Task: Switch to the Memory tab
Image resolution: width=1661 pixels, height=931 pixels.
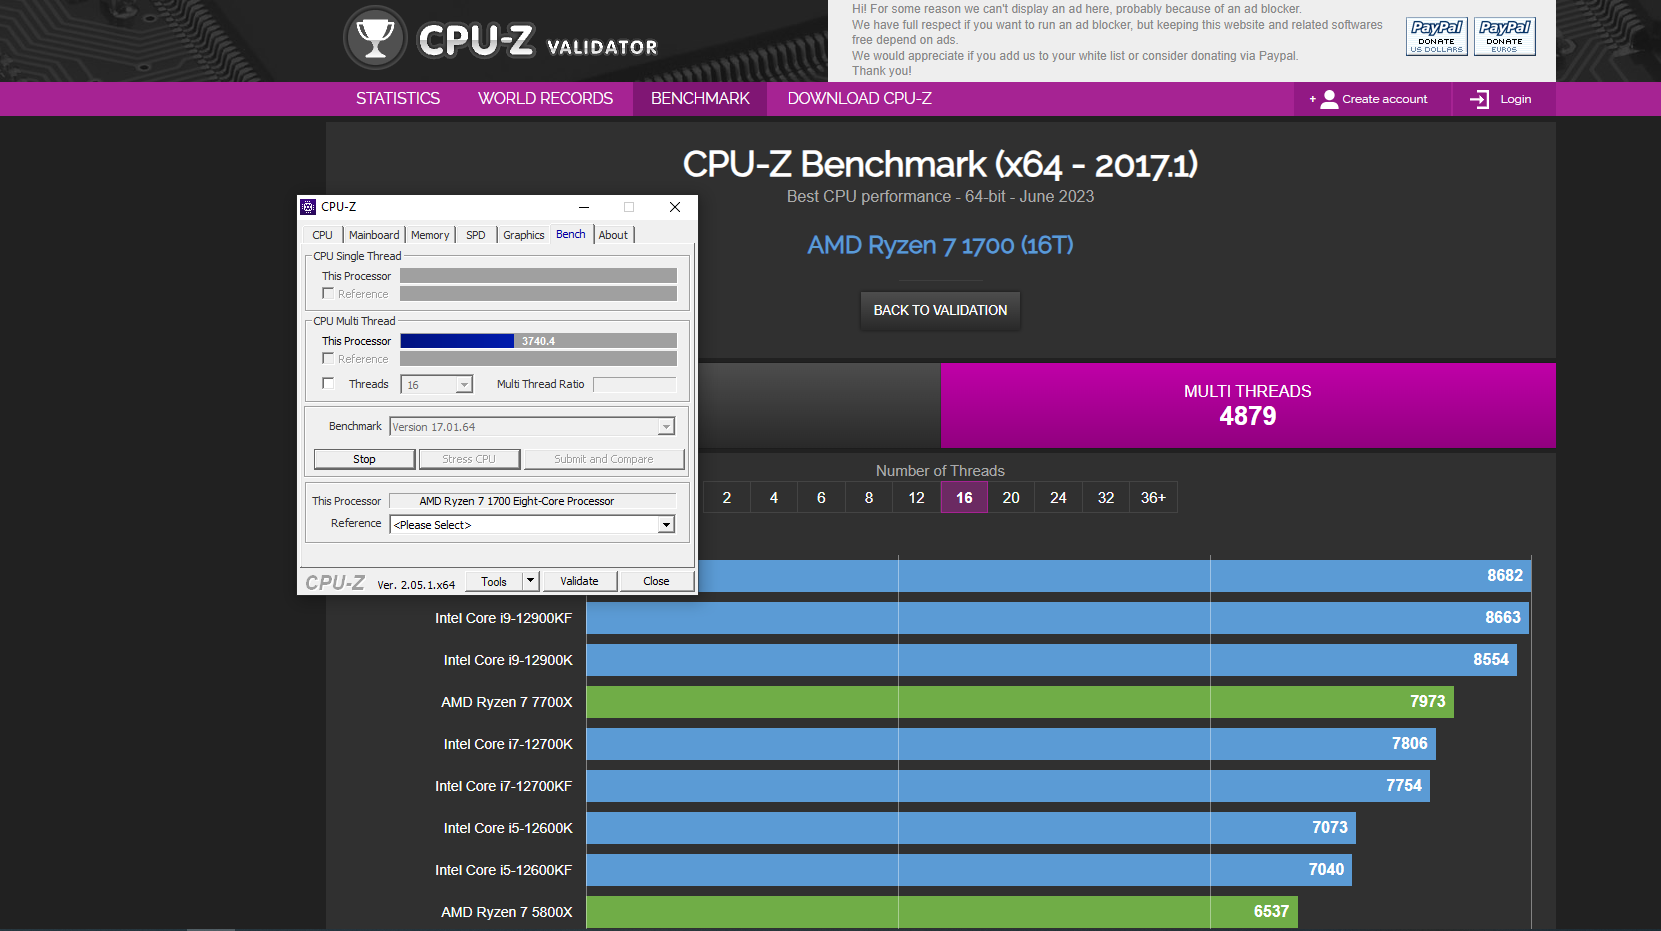Action: tap(430, 235)
